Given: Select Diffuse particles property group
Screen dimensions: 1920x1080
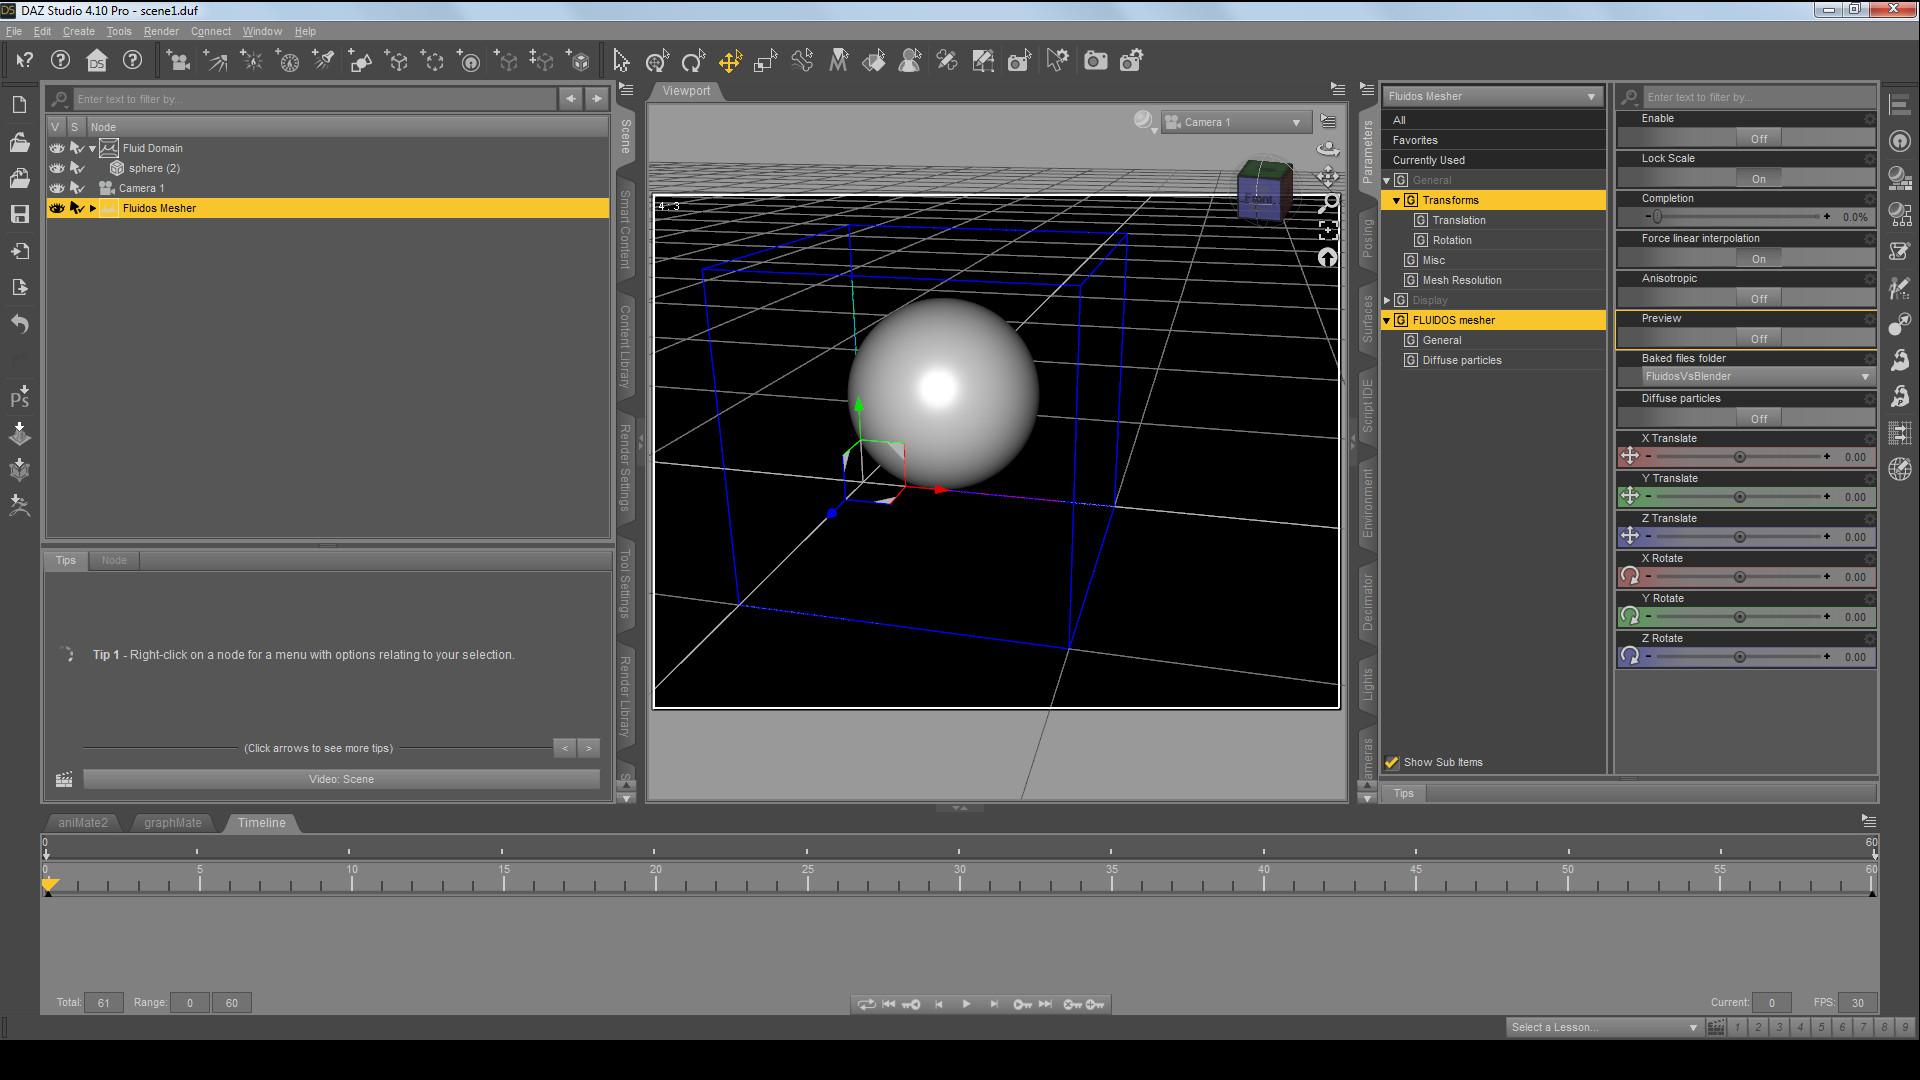Looking at the screenshot, I should (x=1461, y=360).
